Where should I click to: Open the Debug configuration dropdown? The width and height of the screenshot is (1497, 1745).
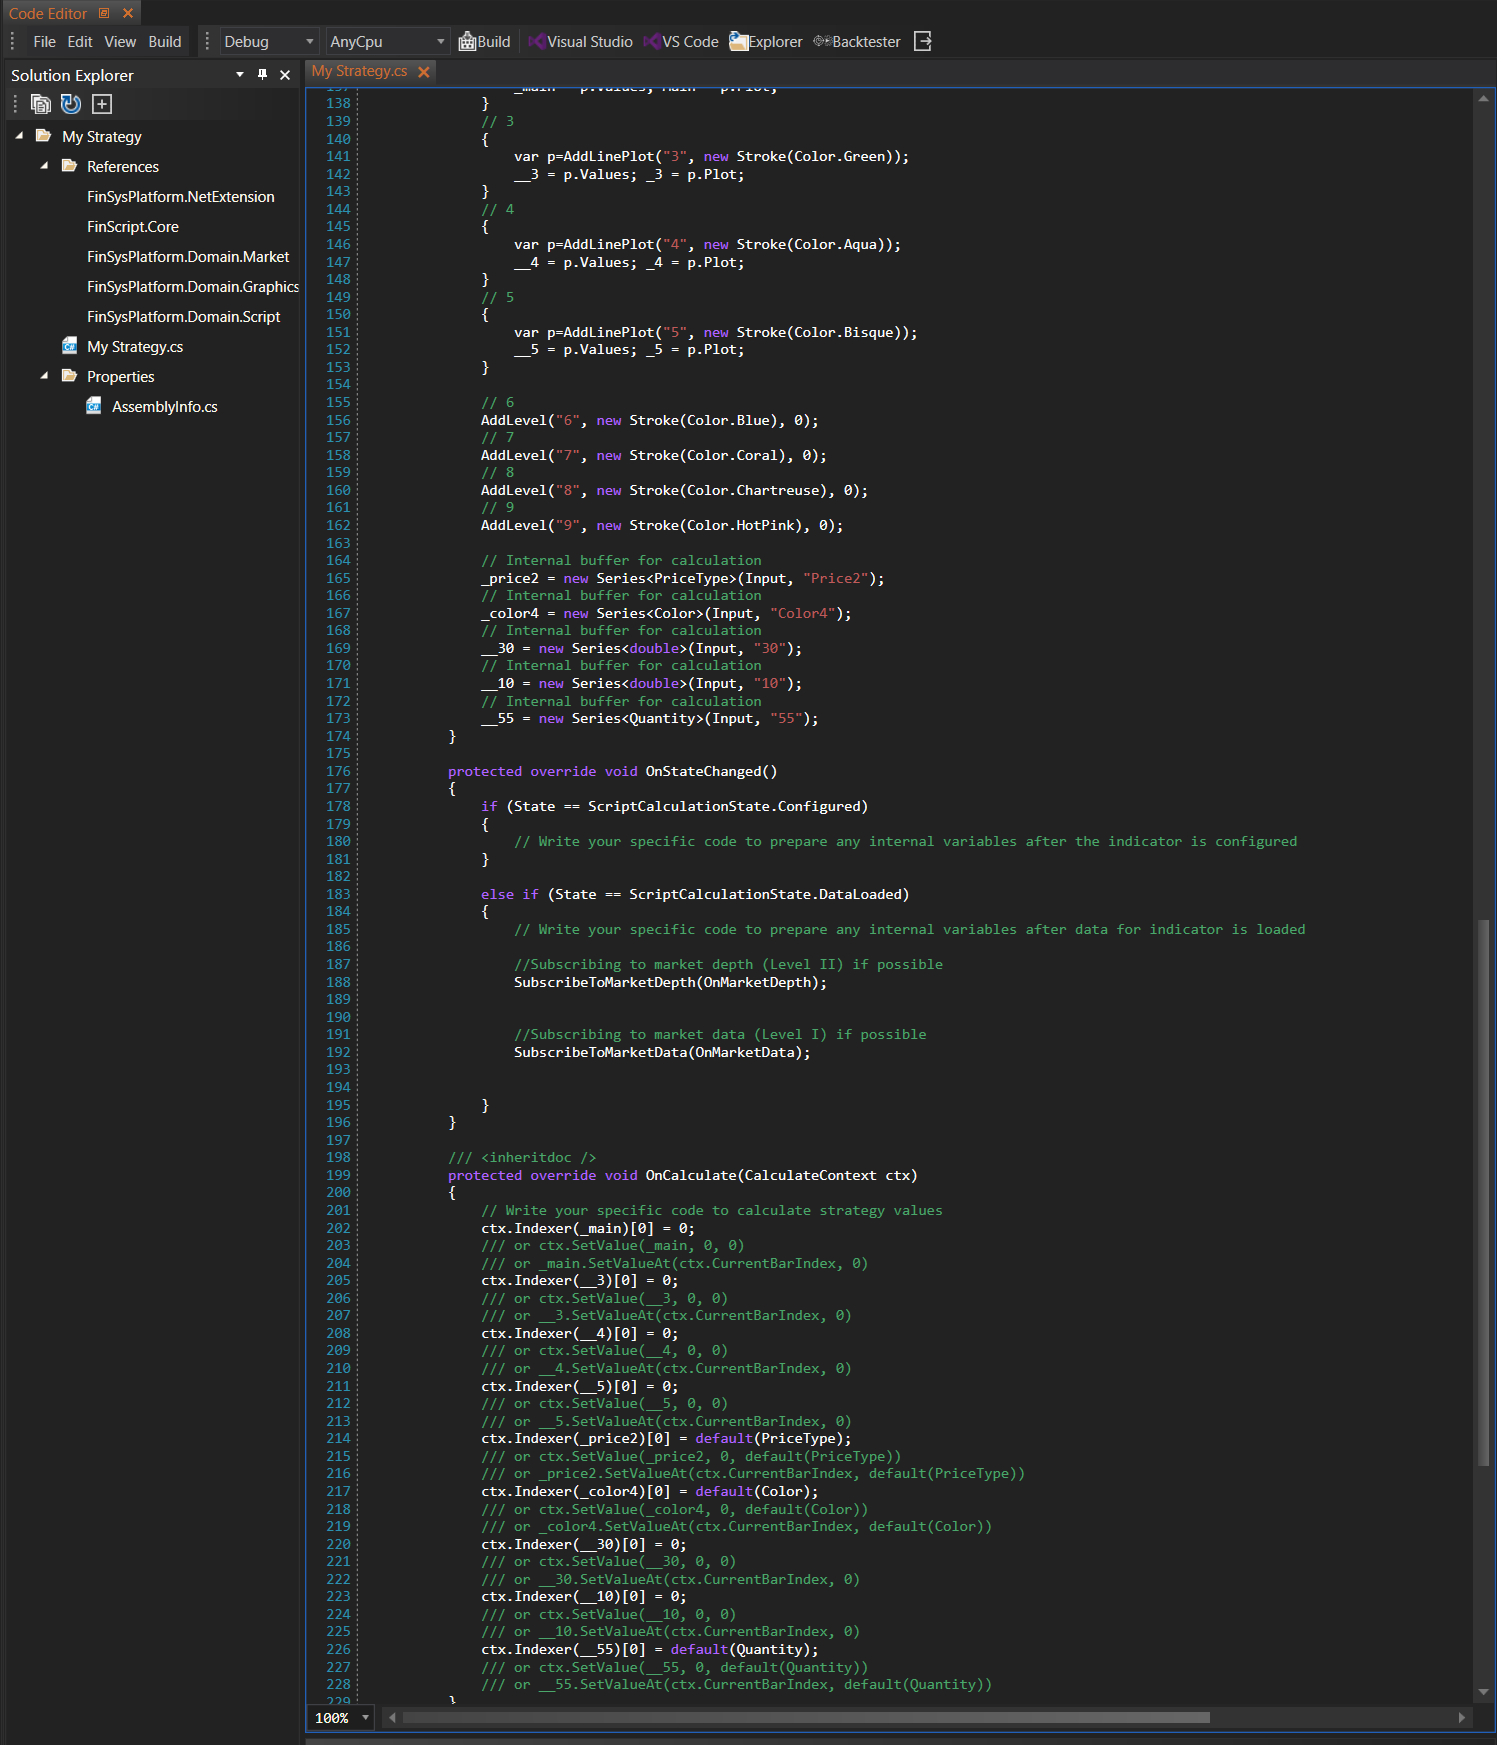[x=268, y=42]
